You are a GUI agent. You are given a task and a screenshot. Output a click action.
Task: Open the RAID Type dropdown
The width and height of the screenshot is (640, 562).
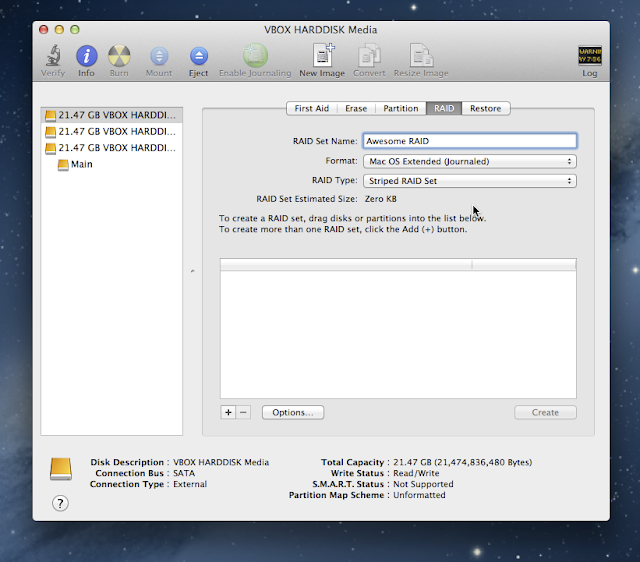tap(469, 181)
